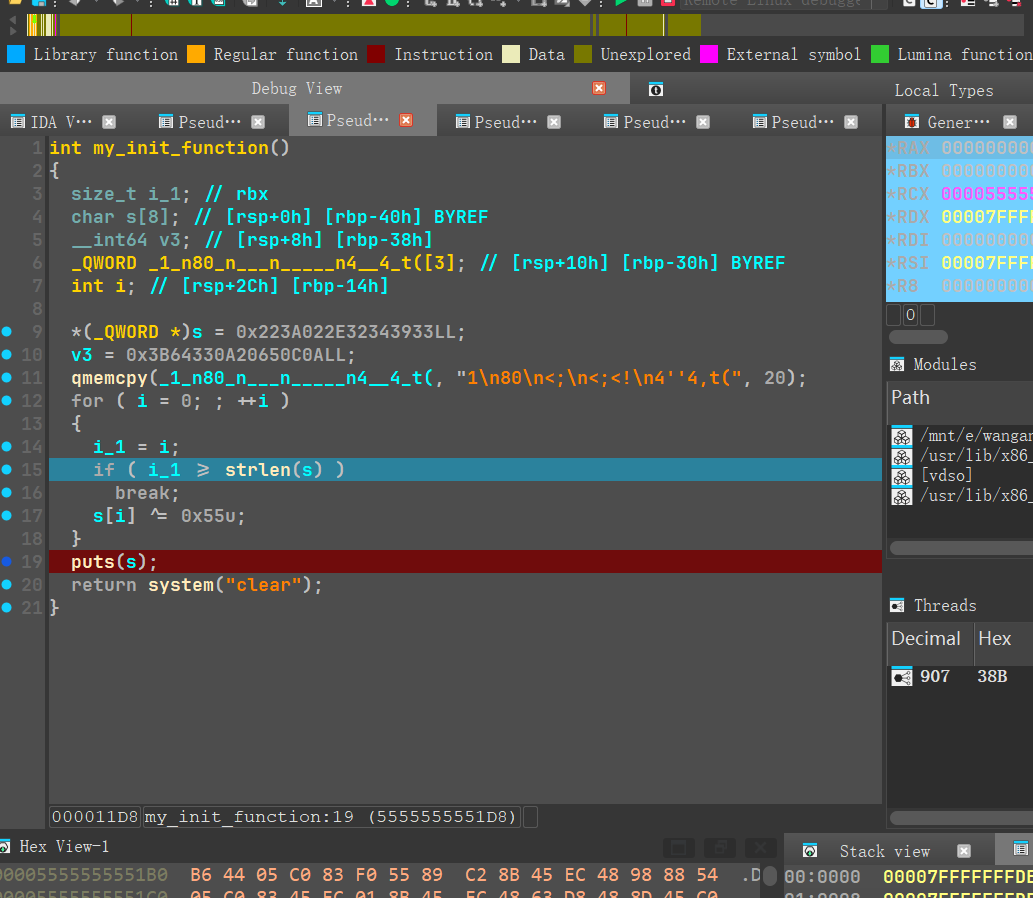The image size is (1033, 898).
Task: Switch to the IDA View tab
Action: pyautogui.click(x=60, y=122)
